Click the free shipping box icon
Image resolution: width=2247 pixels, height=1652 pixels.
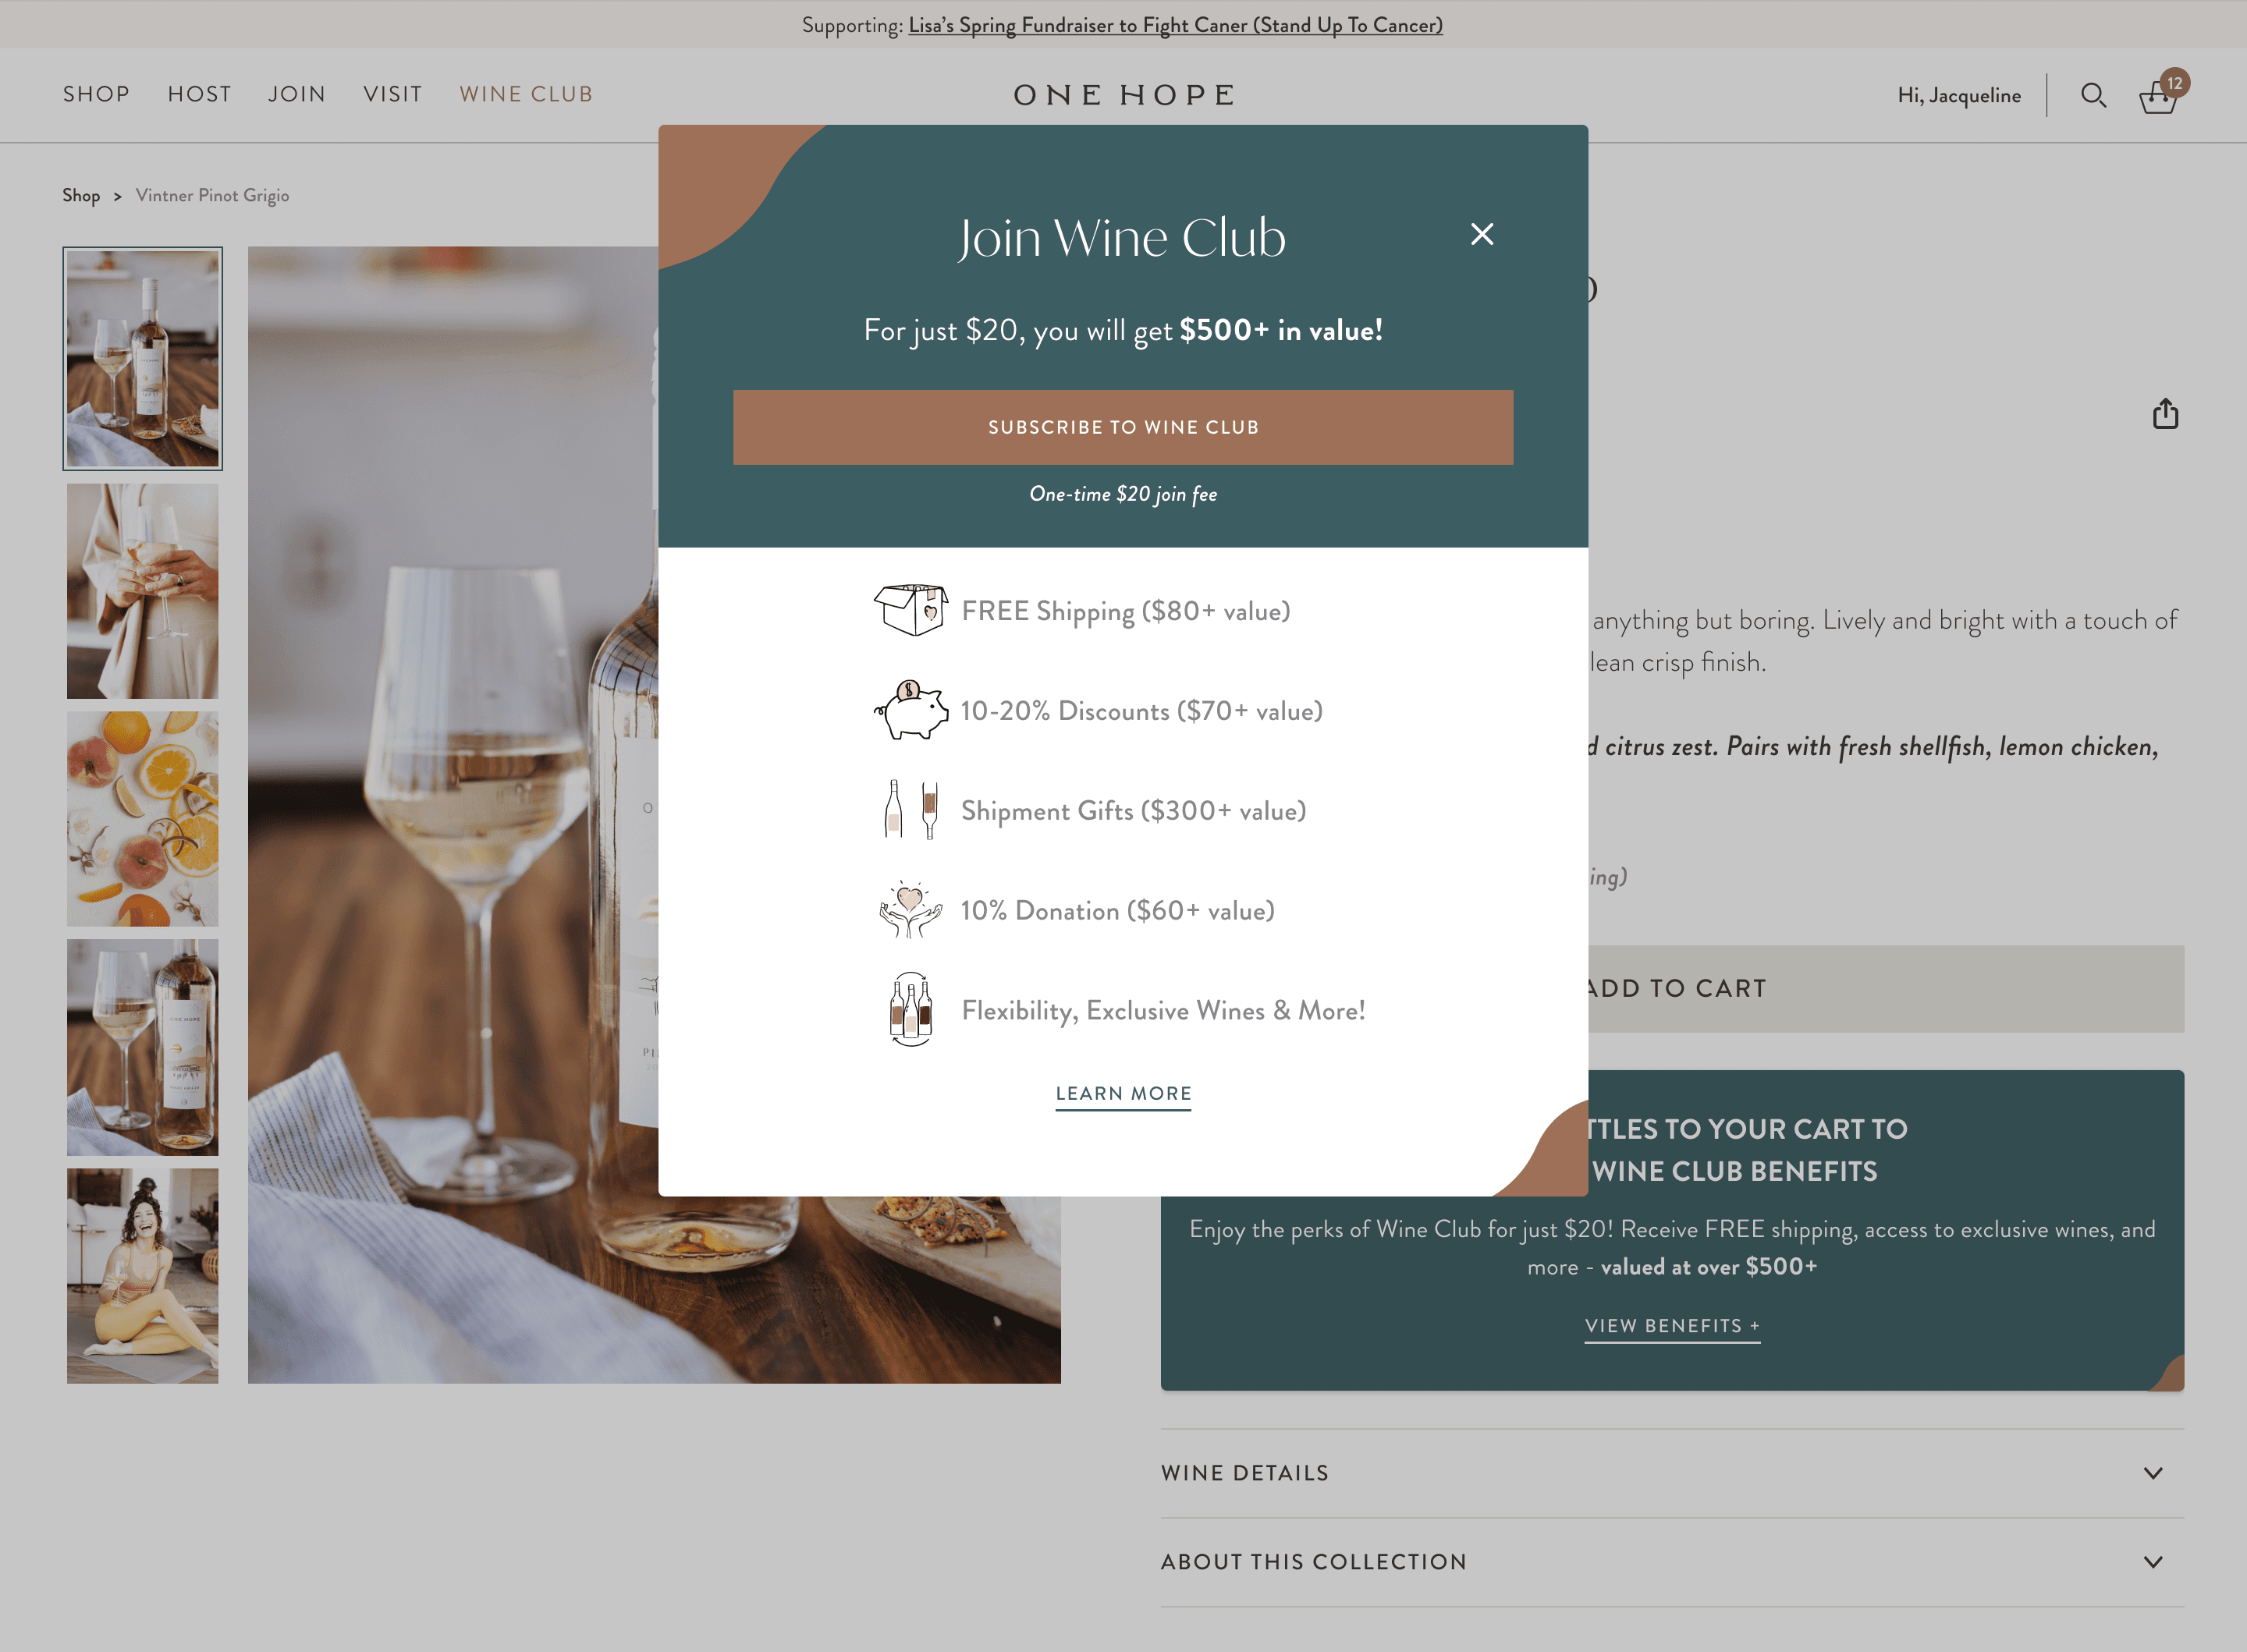coord(910,610)
